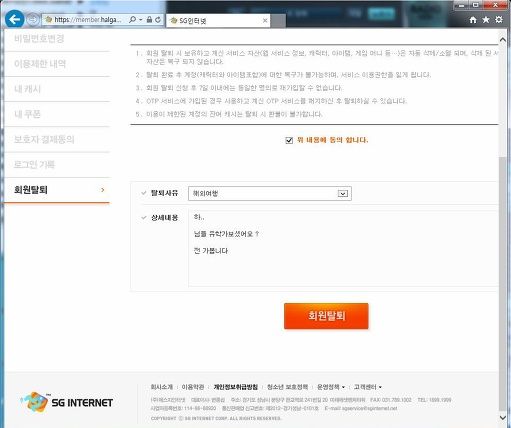This screenshot has height=428, width=511.
Task: Open the 회사소개 footer link
Action: tap(162, 387)
